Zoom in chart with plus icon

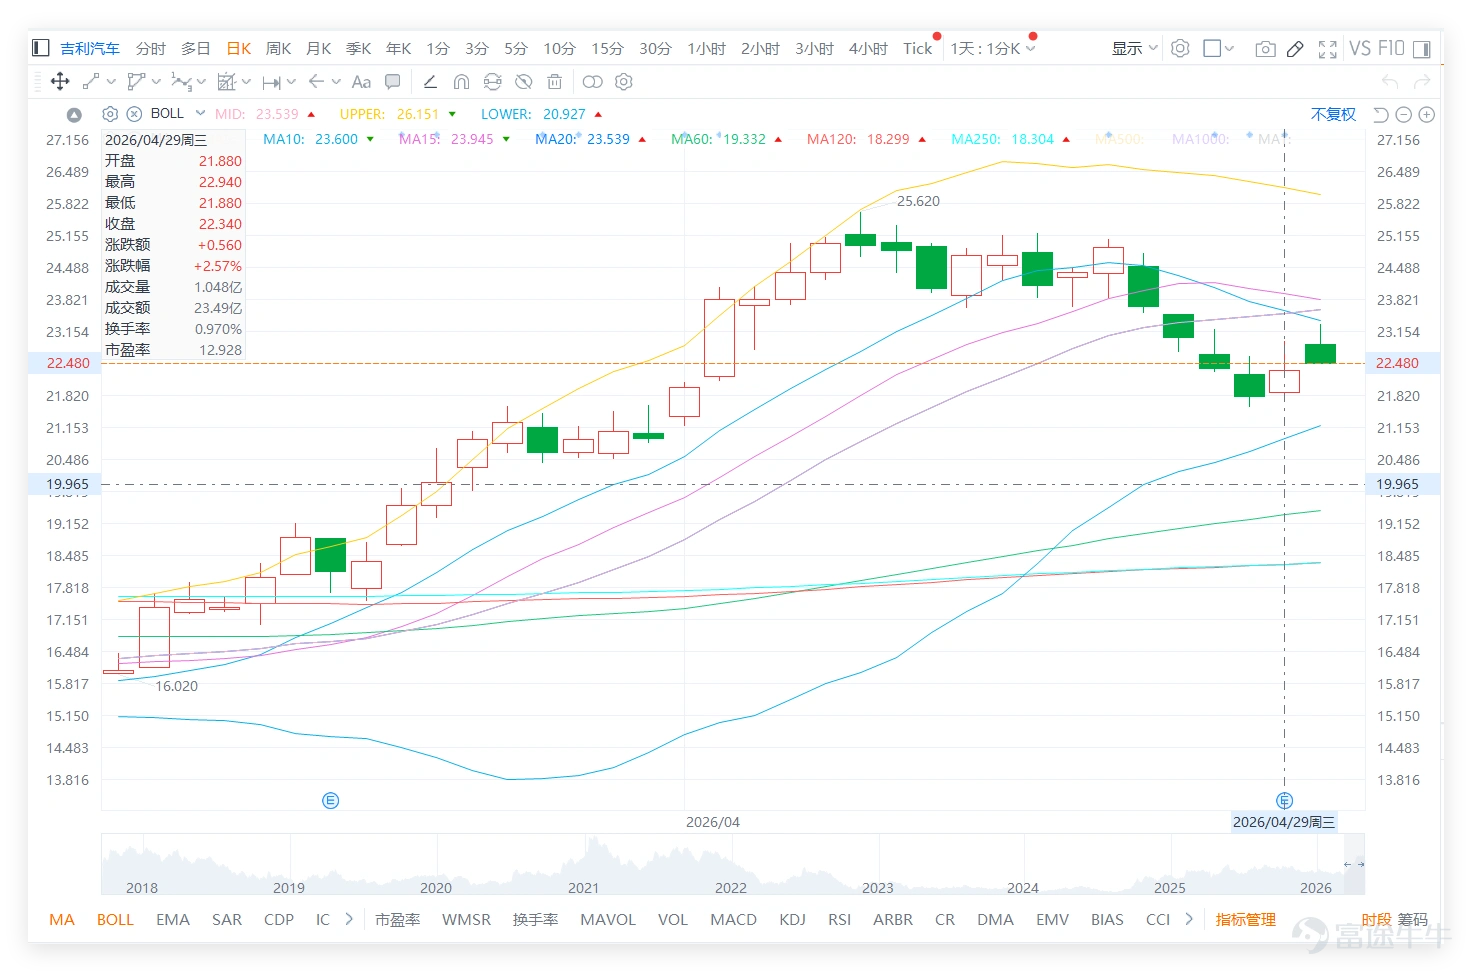(1427, 114)
